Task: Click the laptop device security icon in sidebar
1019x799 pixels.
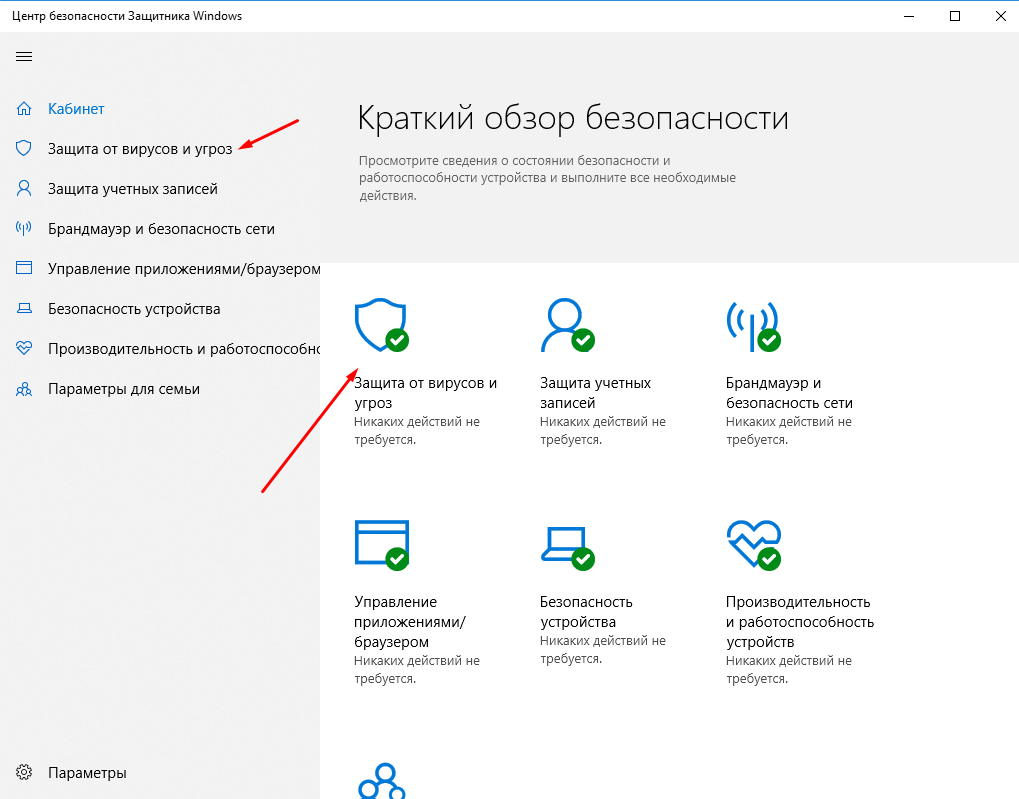Action: (x=24, y=309)
